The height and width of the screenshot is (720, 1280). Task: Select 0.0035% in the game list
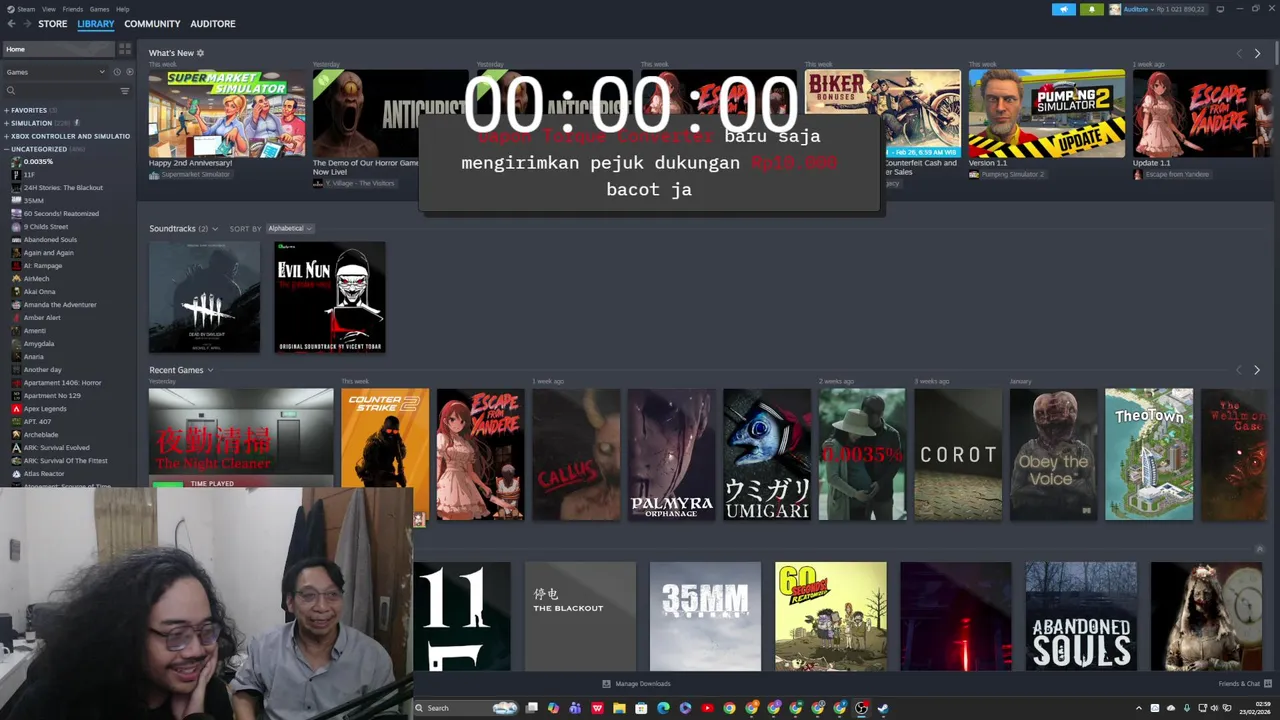coord(38,162)
